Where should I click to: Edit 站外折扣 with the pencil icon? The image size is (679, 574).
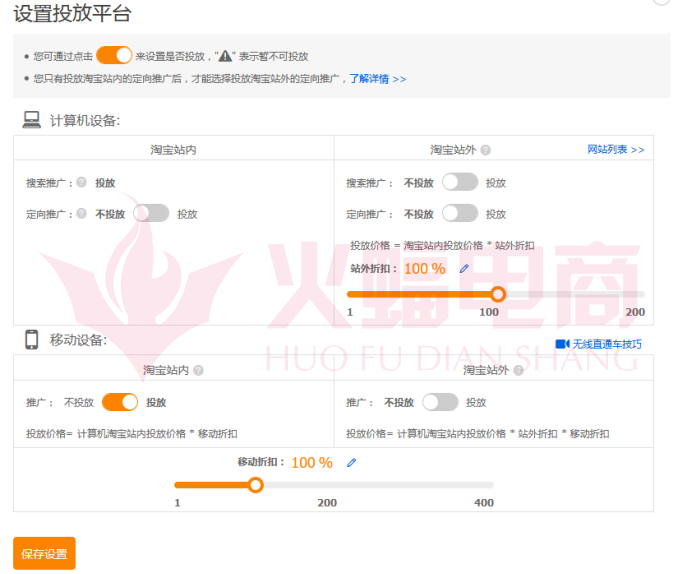tap(464, 269)
